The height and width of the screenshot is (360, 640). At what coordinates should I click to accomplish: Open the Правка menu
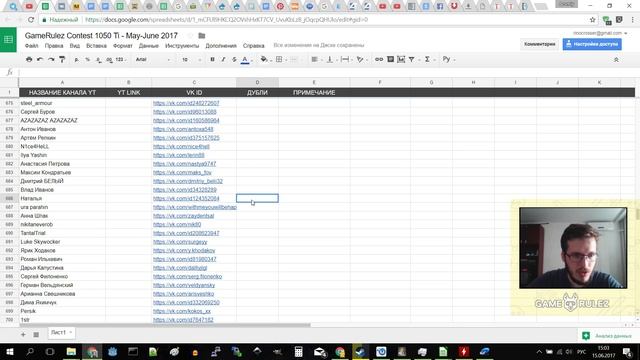point(54,46)
